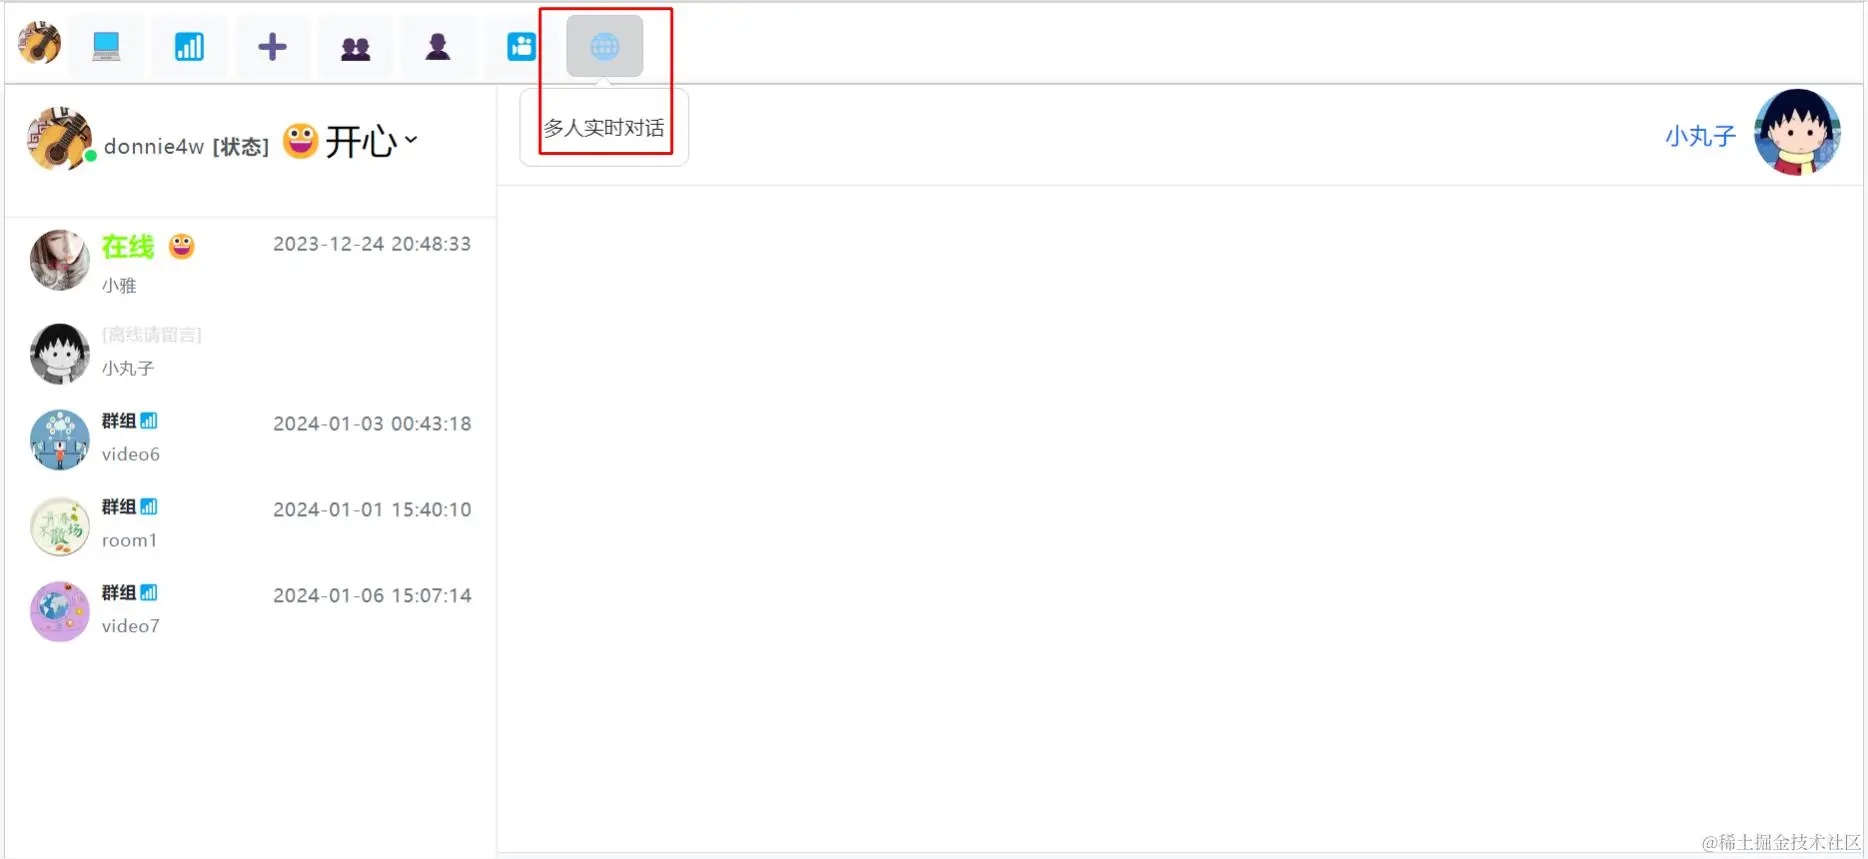
Task: Select the globe multi-person chat icon
Action: coord(604,46)
